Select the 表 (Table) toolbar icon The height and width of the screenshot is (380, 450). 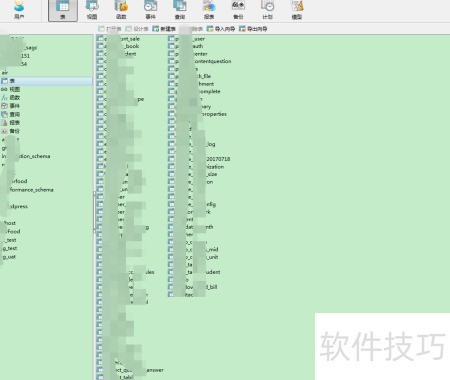click(x=63, y=10)
